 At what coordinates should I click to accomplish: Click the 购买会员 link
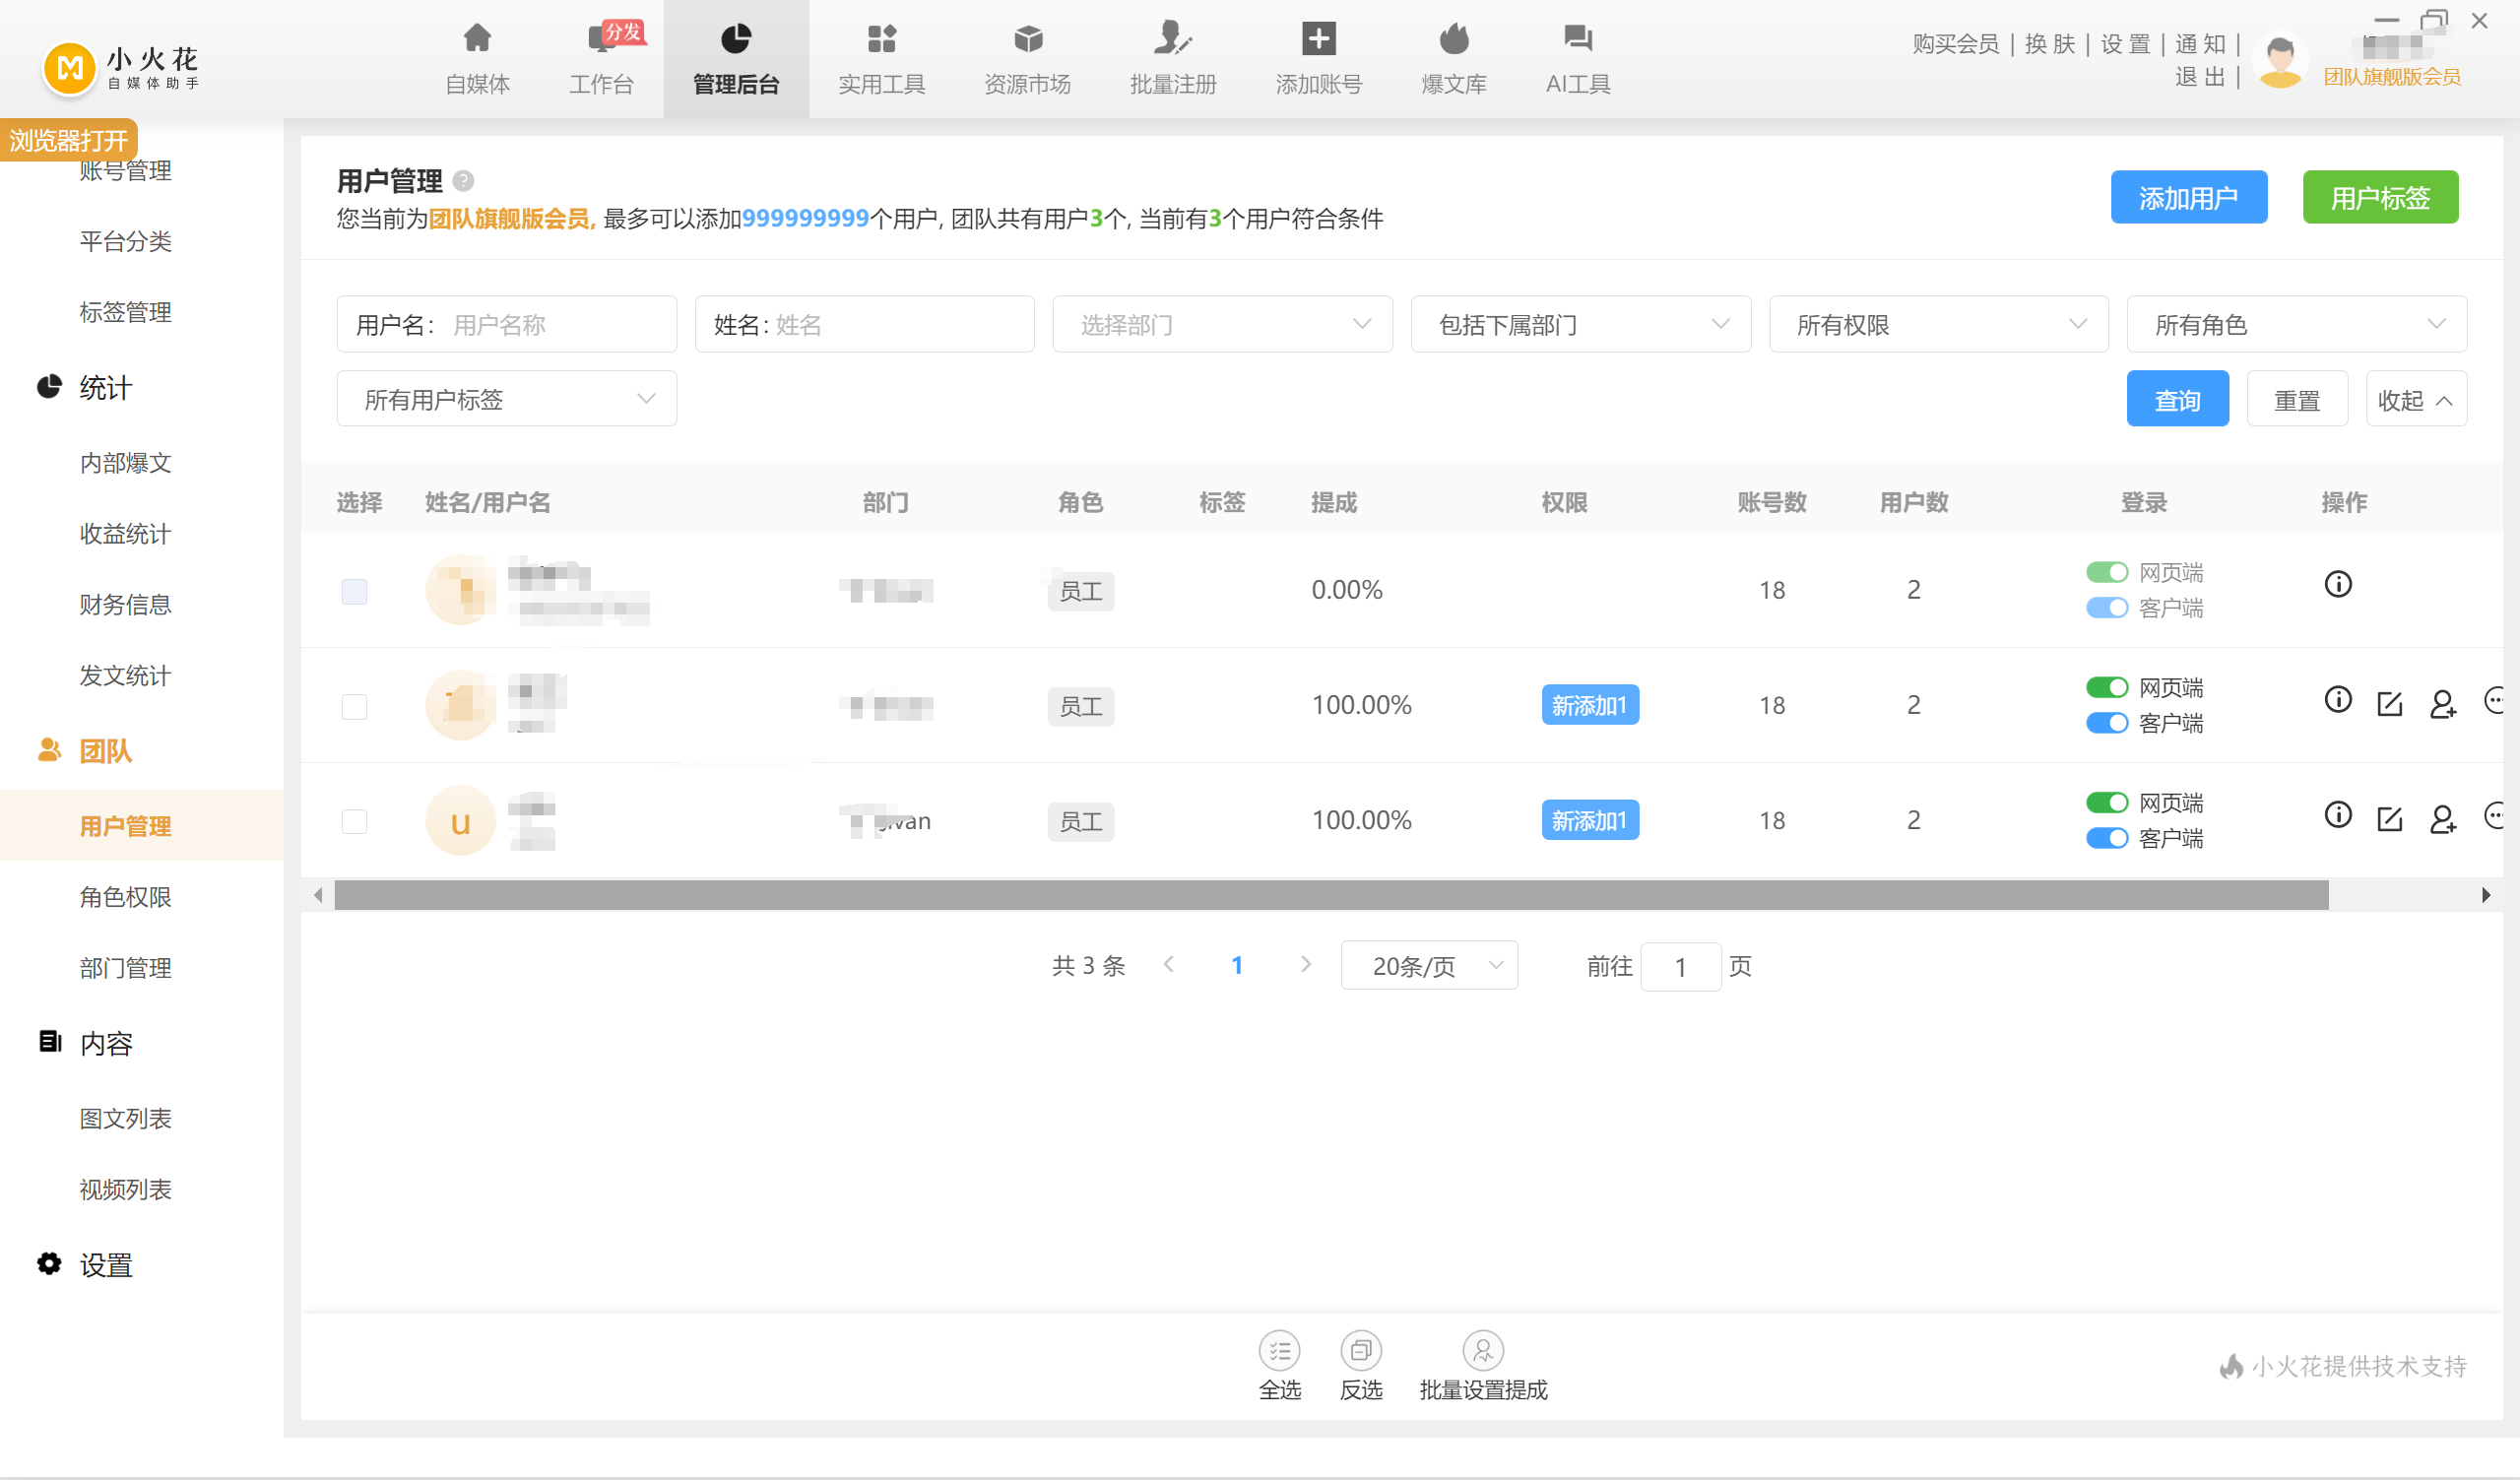(1955, 43)
